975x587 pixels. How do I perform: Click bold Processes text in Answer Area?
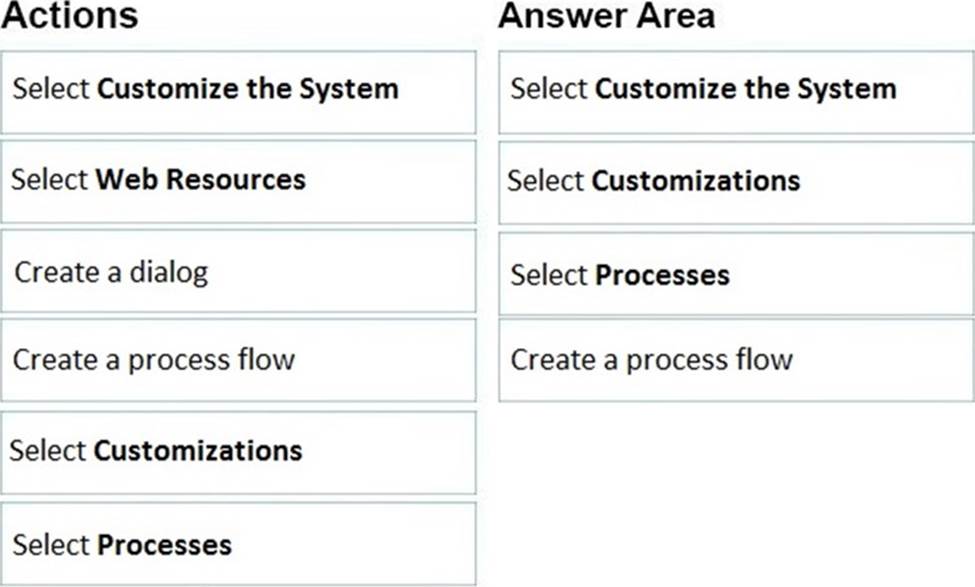point(662,275)
